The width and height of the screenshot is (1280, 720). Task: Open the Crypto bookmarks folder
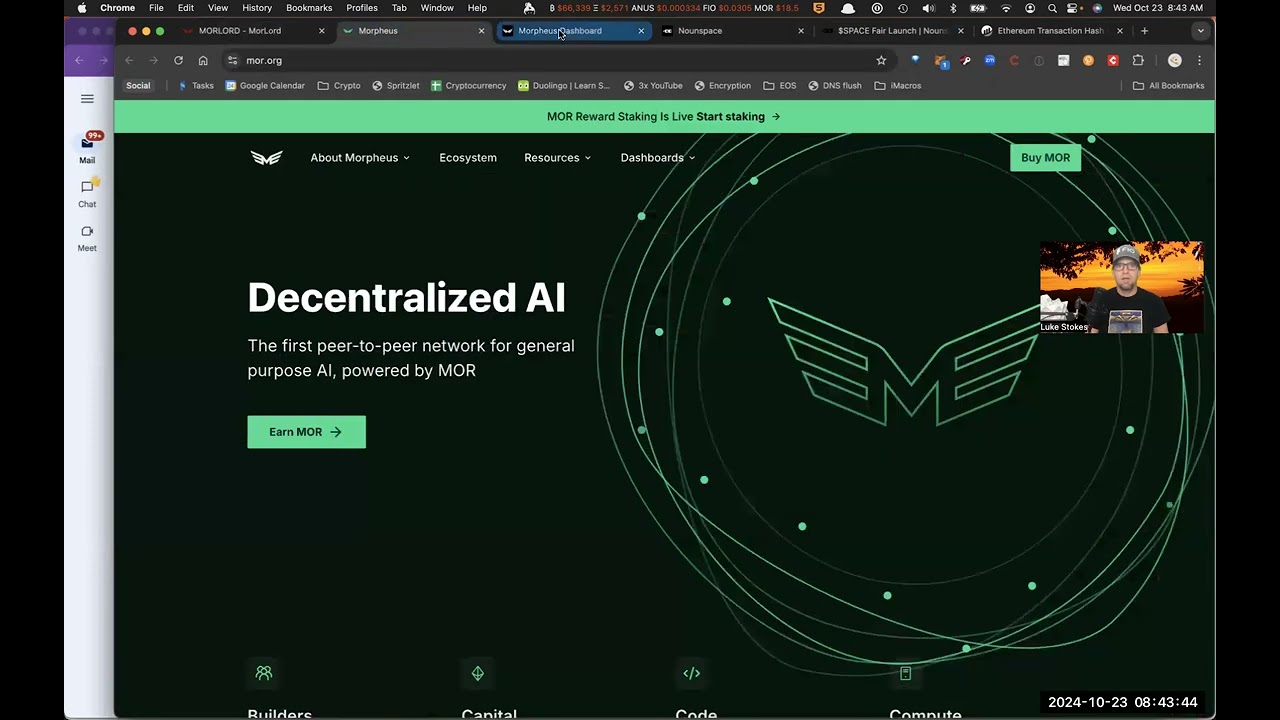click(339, 86)
